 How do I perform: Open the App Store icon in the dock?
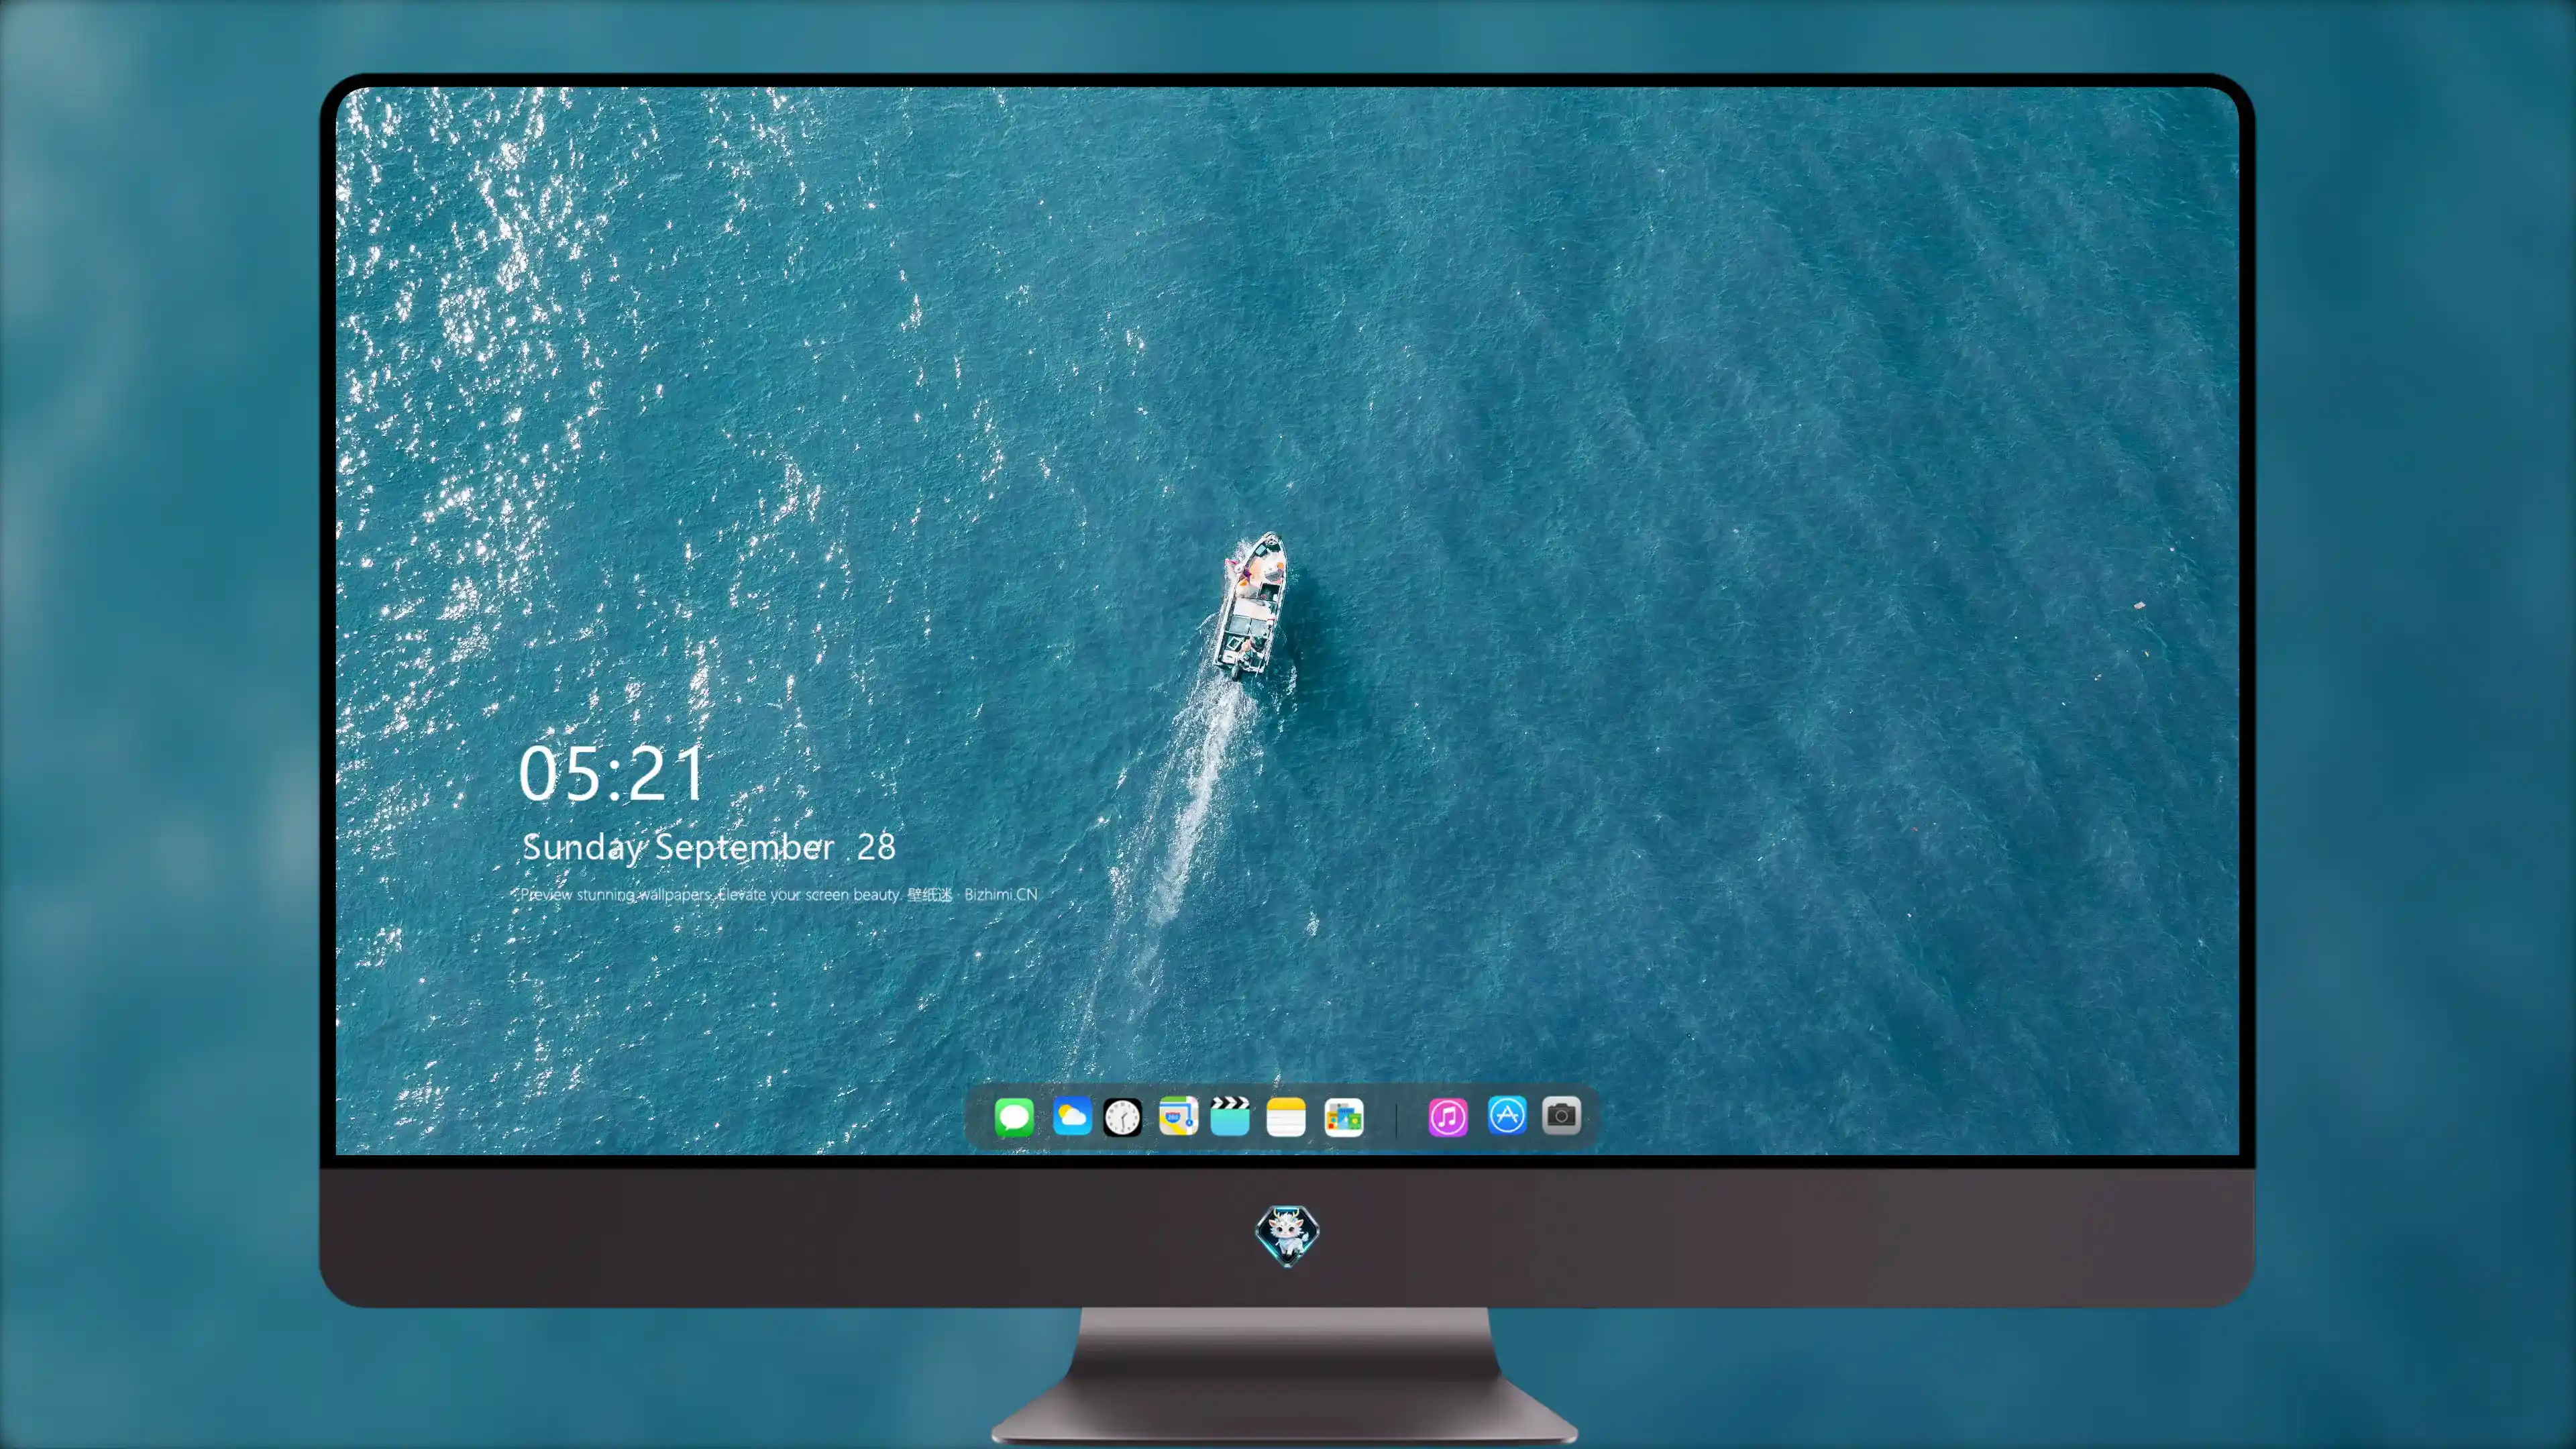click(1507, 1115)
